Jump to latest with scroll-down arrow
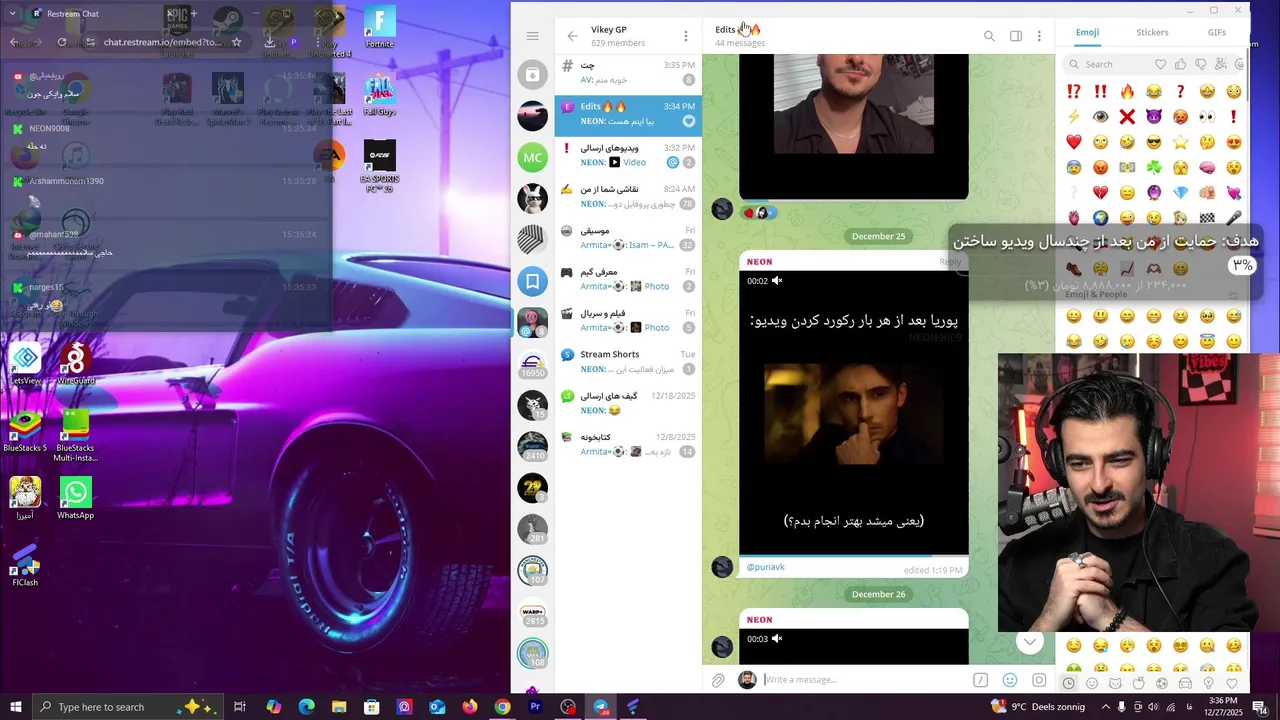This screenshot has height=720, width=1280. (x=1030, y=642)
